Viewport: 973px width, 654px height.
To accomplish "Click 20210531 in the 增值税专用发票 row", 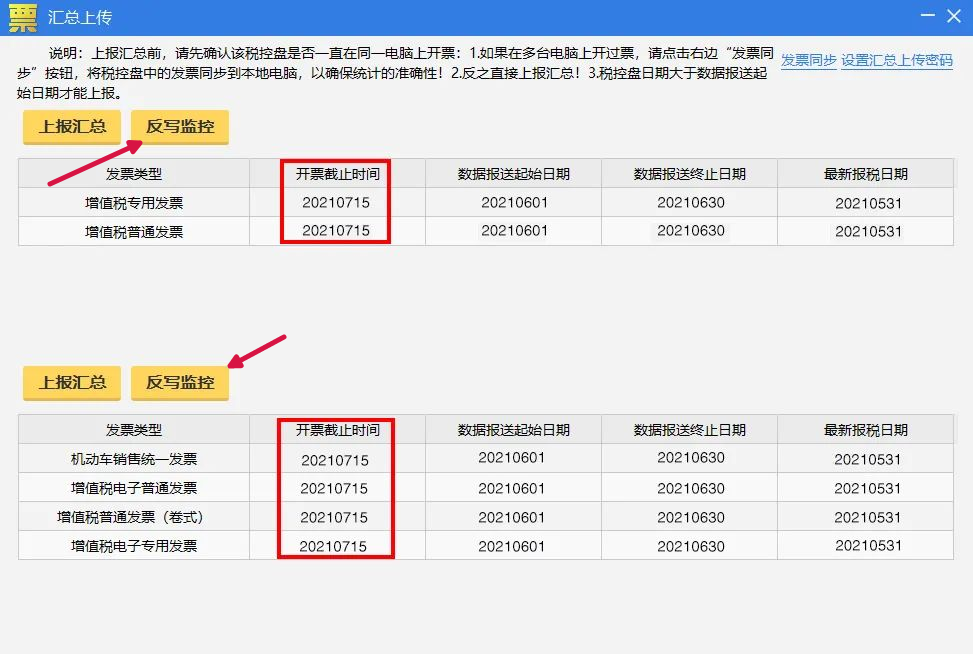I will click(868, 203).
